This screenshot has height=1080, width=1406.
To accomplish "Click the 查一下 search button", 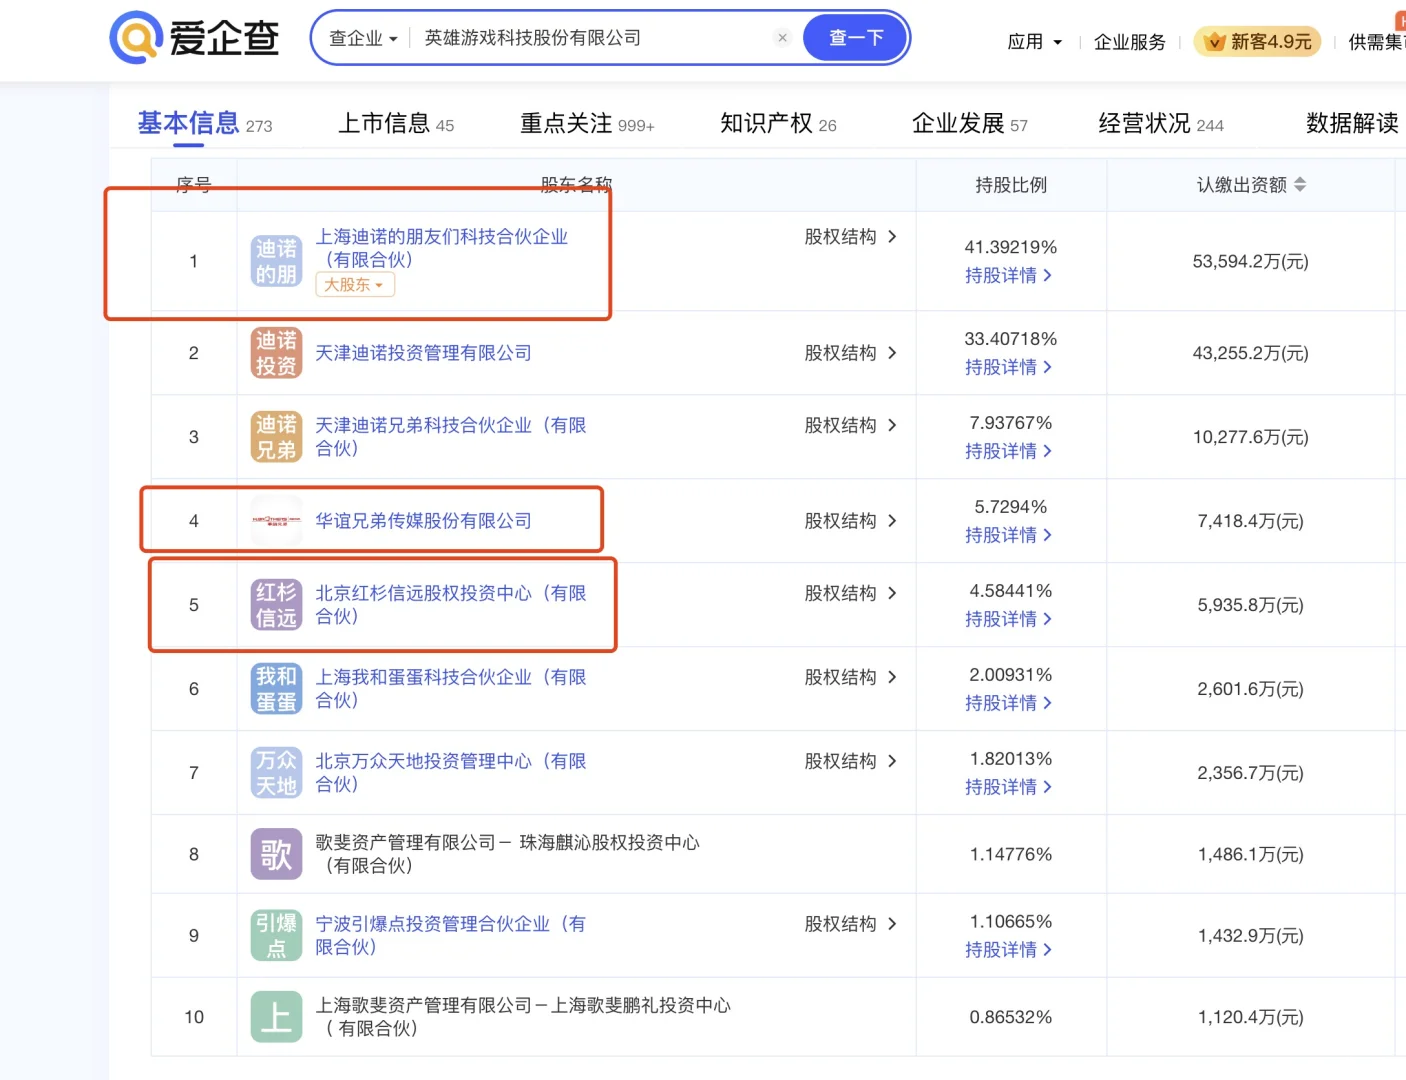I will 856,38.
